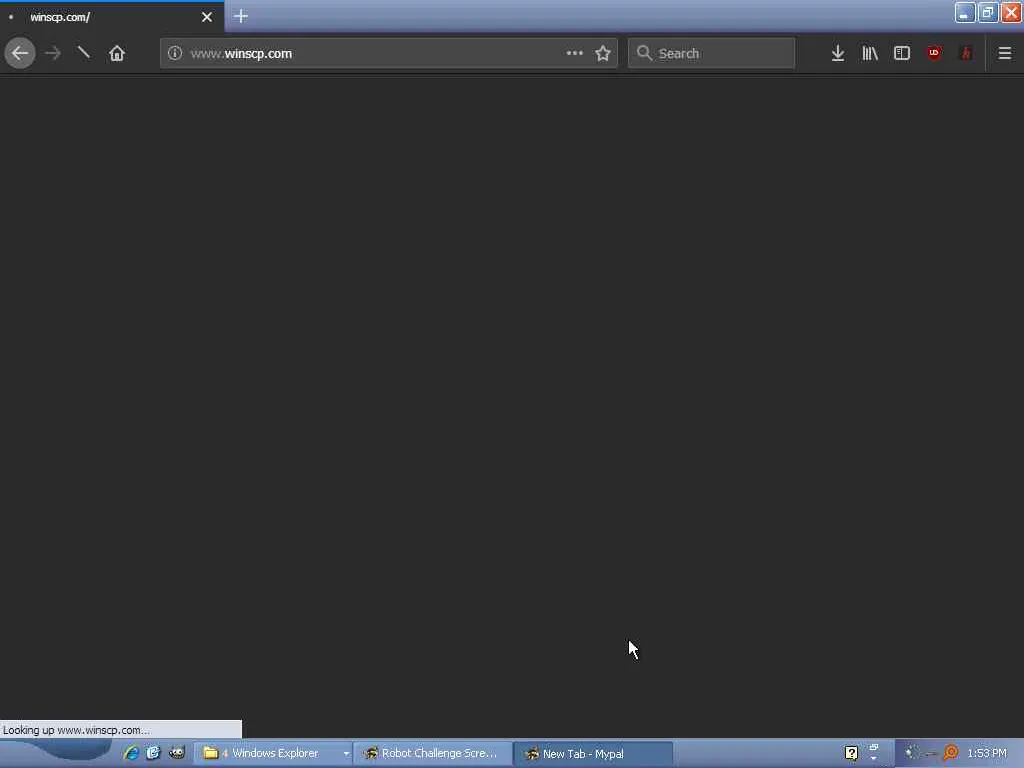
Task: Open the Library bookmarks and history menu
Action: click(x=870, y=53)
